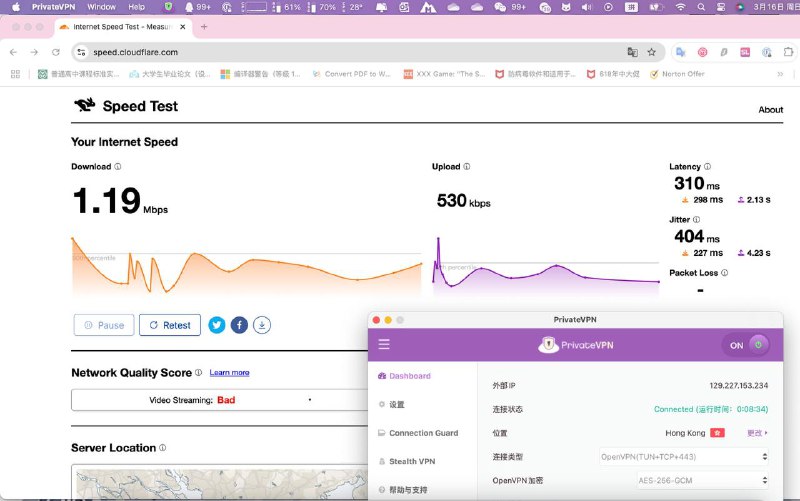This screenshot has width=800, height=501.
Task: Click the upload speed chart
Action: click(546, 266)
